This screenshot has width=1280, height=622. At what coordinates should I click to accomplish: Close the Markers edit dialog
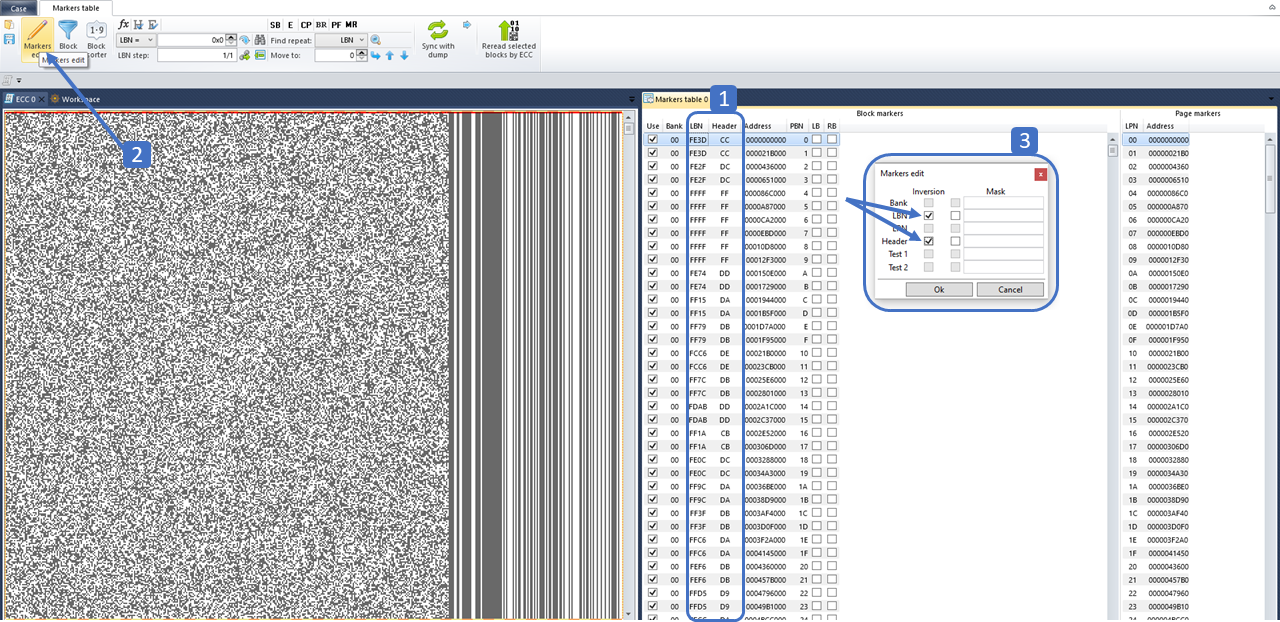pyautogui.click(x=1040, y=174)
